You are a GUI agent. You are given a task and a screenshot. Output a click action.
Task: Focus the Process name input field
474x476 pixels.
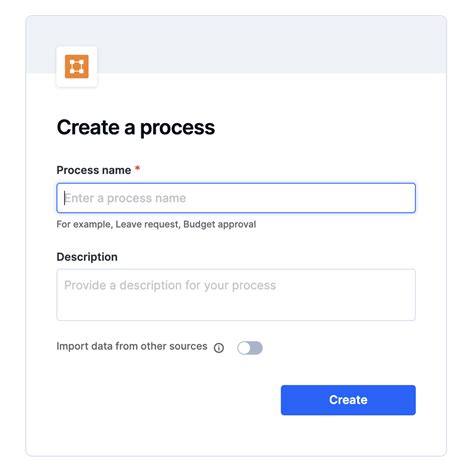pyautogui.click(x=236, y=198)
